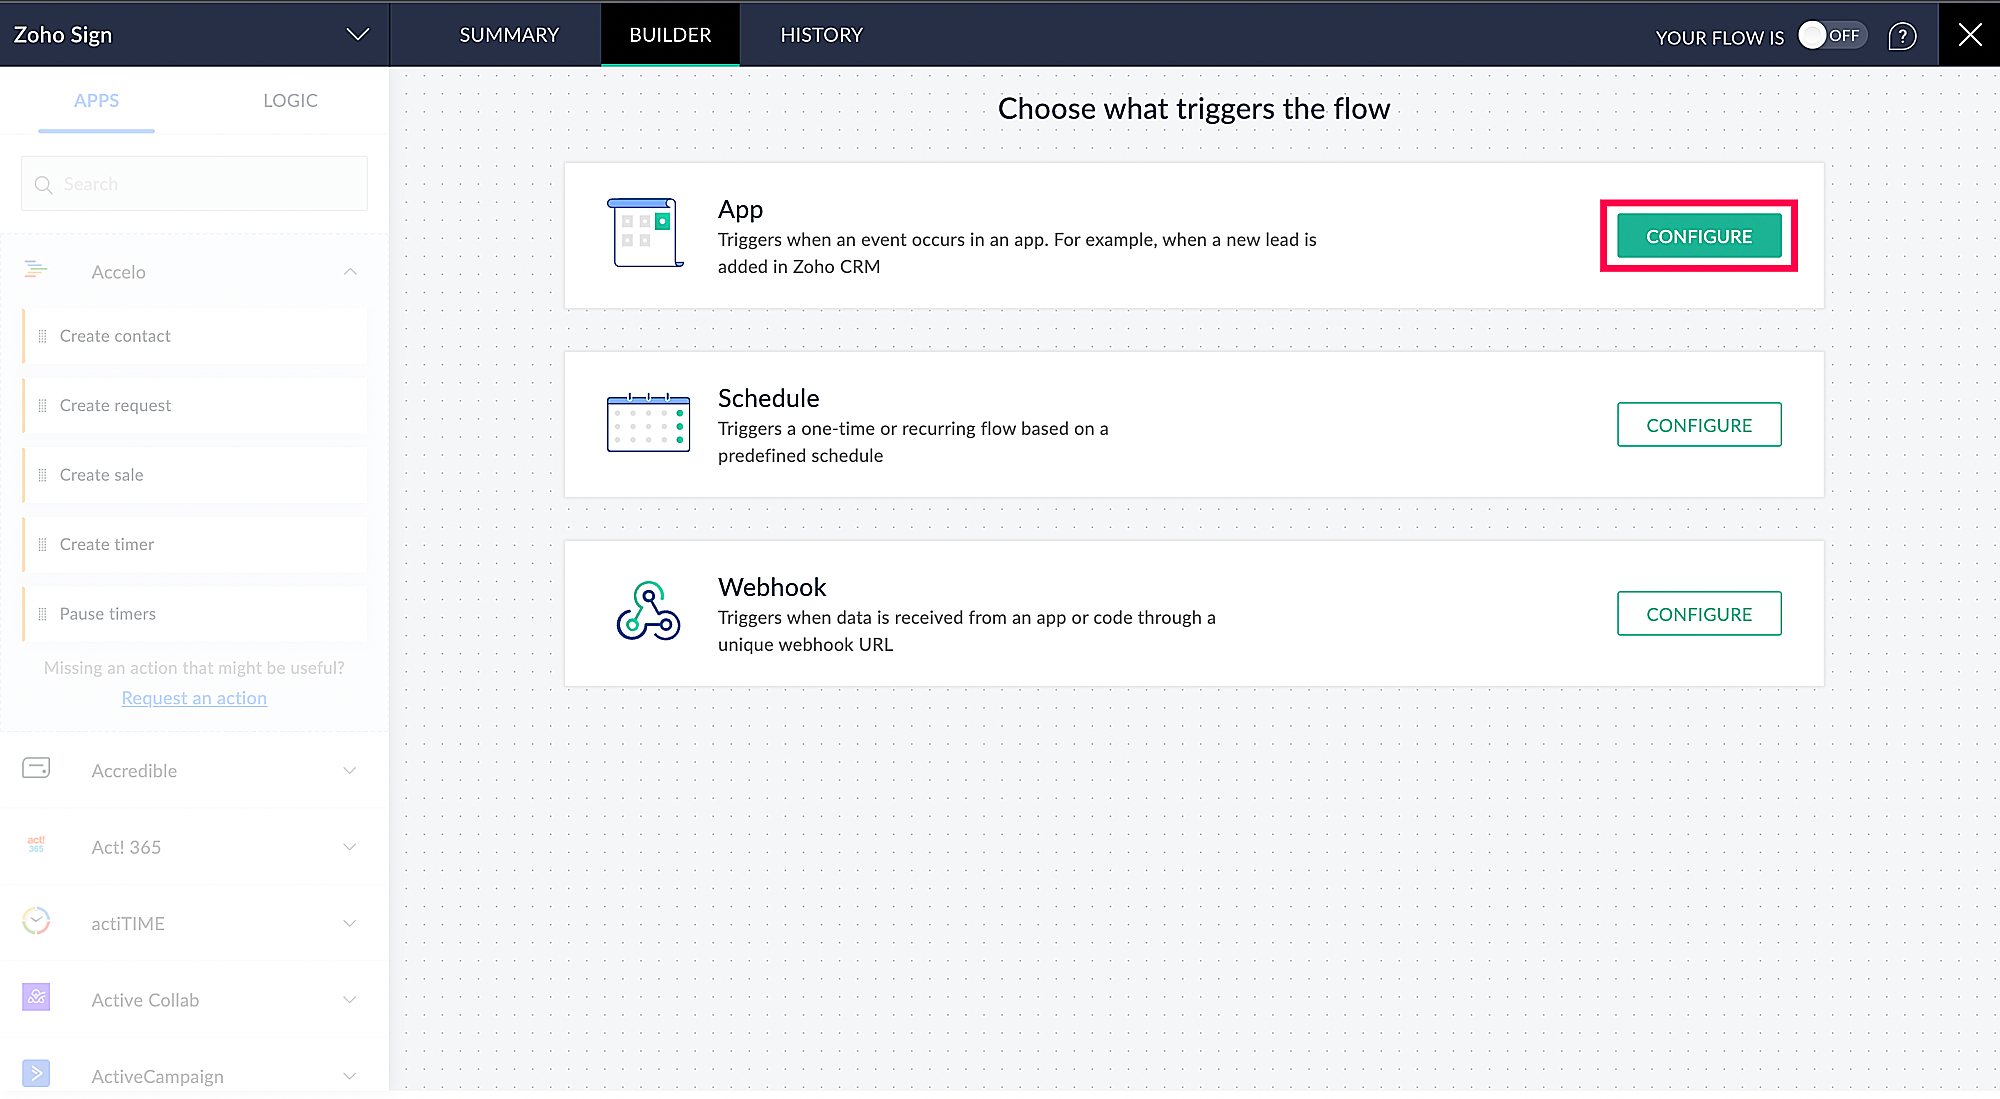Click the actiTIME clock icon
Screen dimensions: 2000x1099
pos(36,921)
